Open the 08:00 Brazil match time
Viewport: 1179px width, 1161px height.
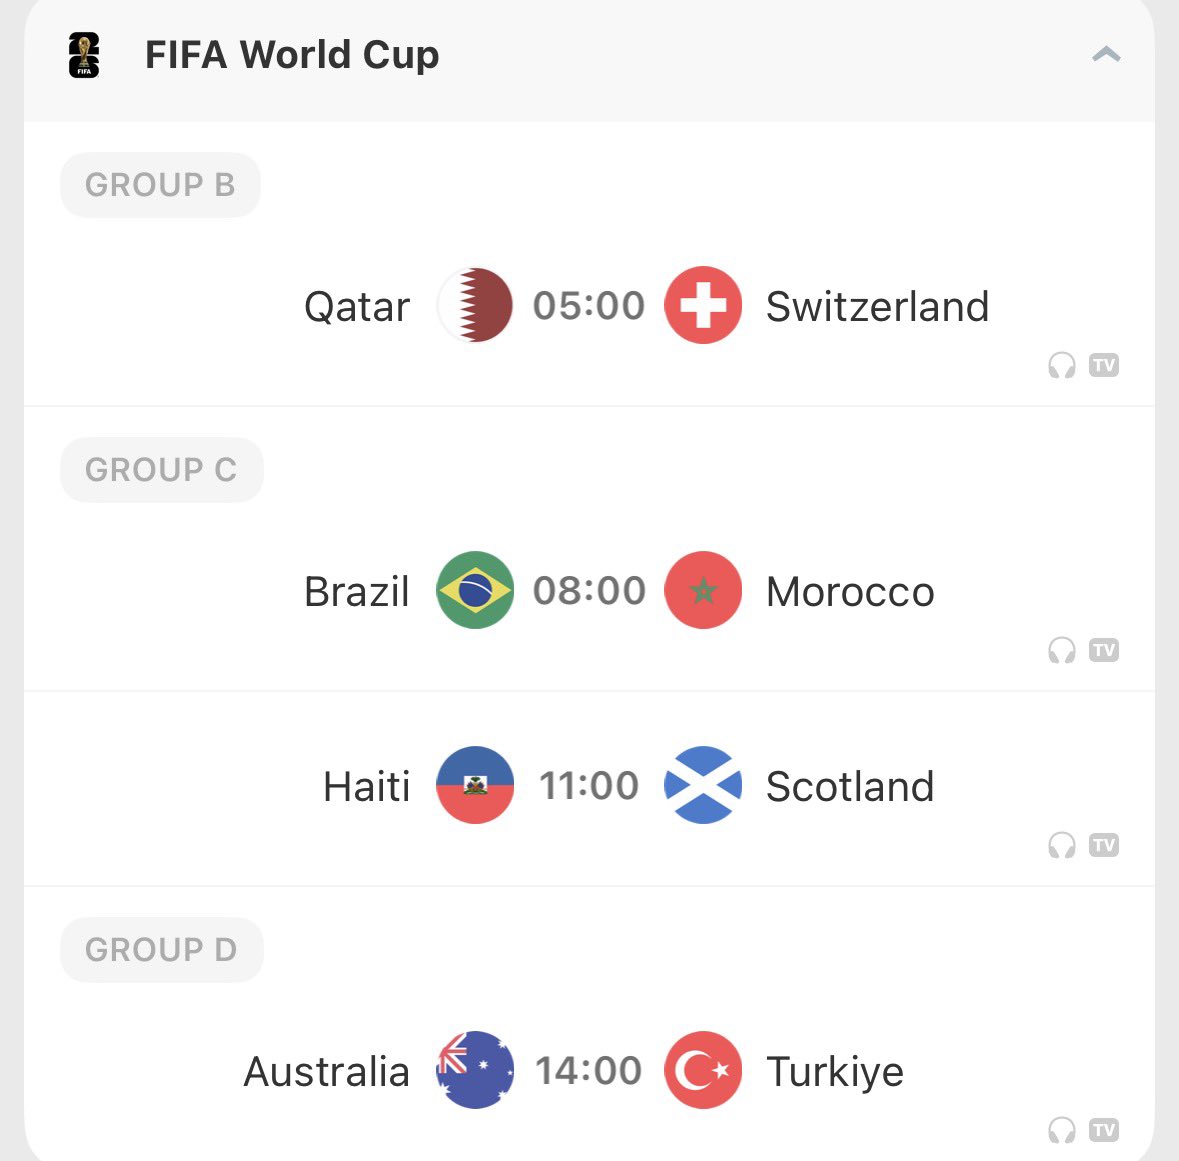(590, 590)
